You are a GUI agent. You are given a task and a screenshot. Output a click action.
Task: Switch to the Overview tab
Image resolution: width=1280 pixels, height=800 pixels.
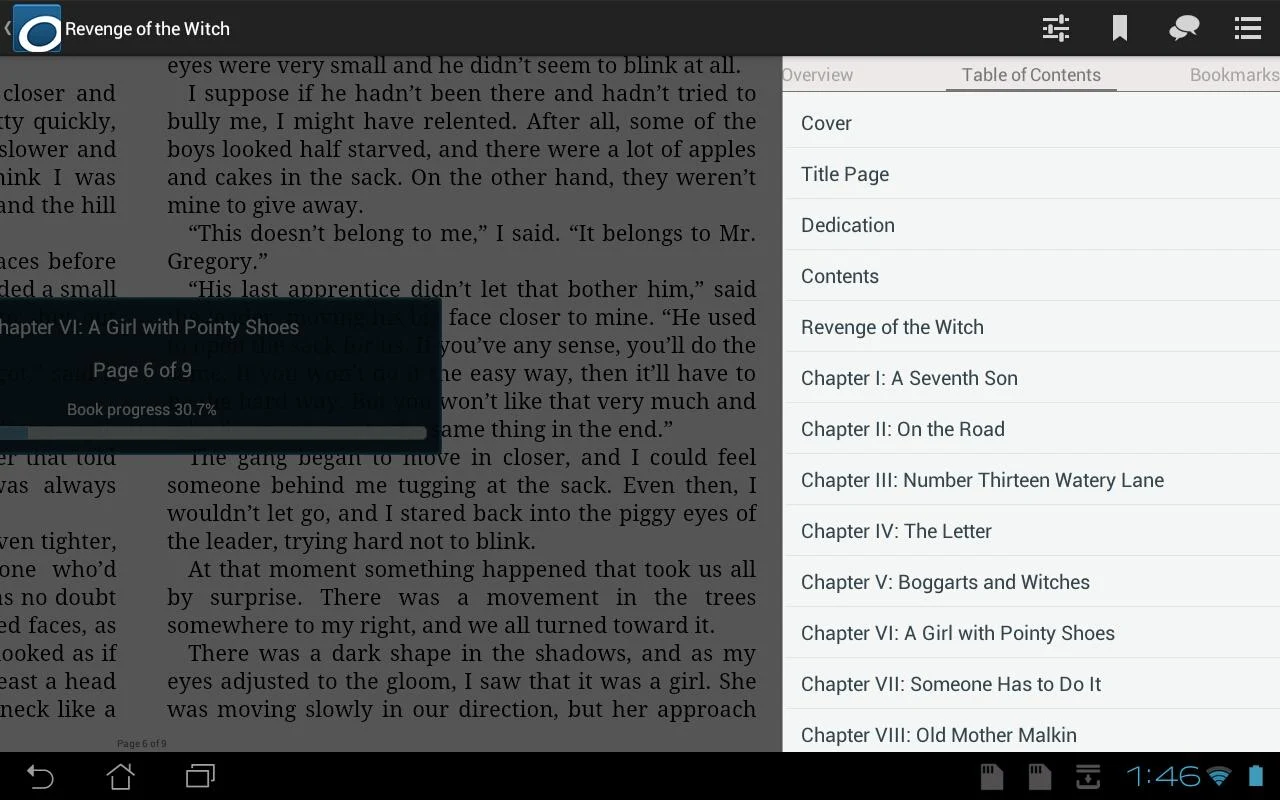click(x=817, y=75)
